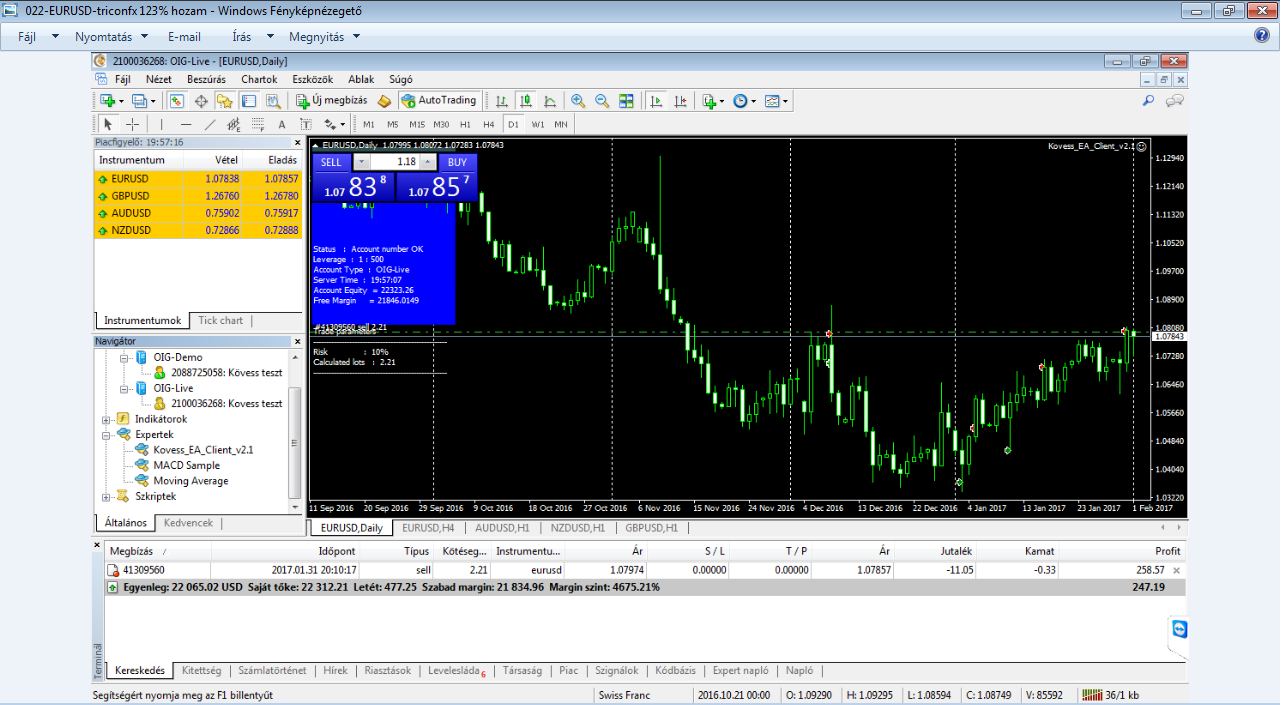
Task: Pick the text label 'A' tool
Action: click(x=281, y=125)
